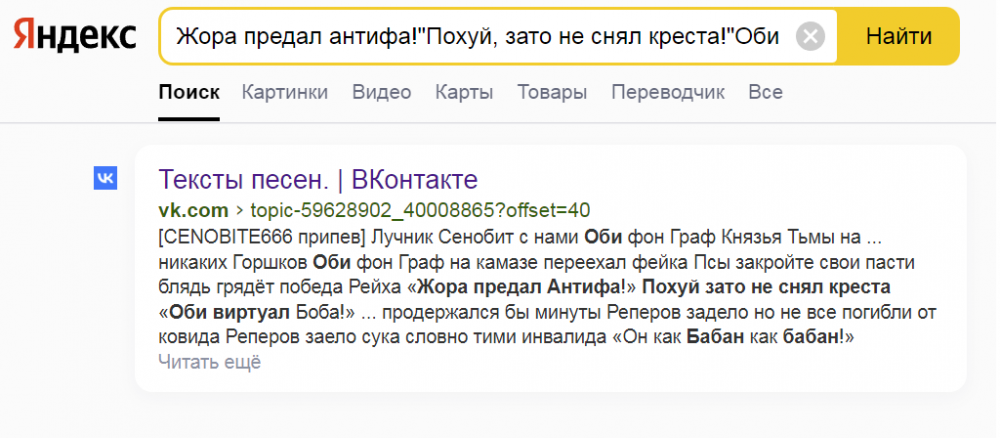Focus the search query input field
Screen dimensions: 1000x438
click(478, 36)
